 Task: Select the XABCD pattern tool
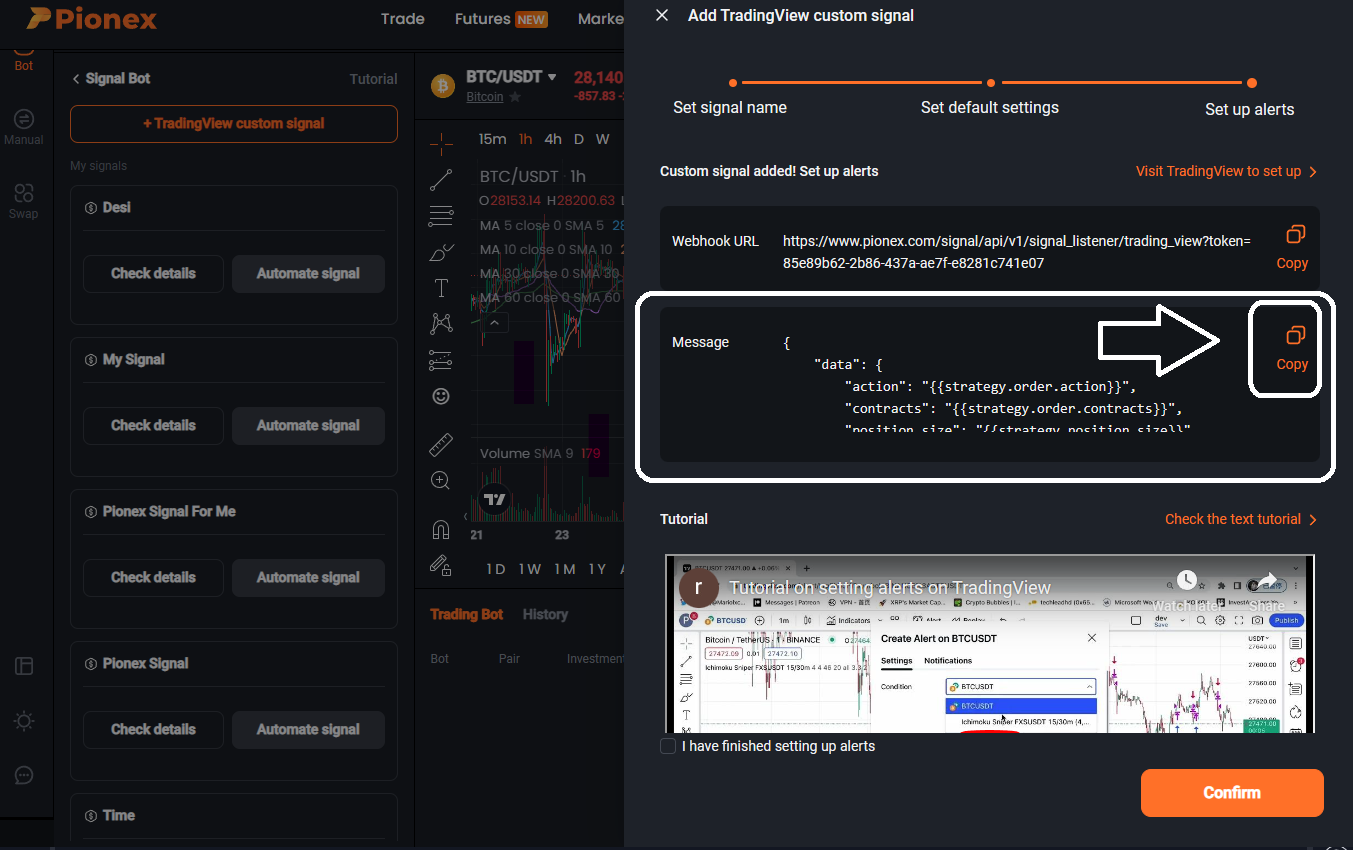440,323
